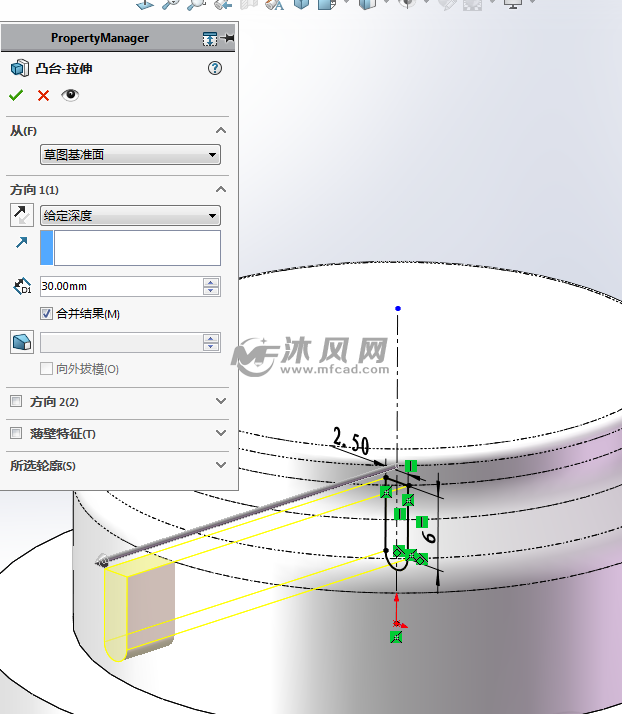Uncheck 合并结果(M) checkbox
Viewport: 622px width, 714px height.
pyautogui.click(x=46, y=313)
